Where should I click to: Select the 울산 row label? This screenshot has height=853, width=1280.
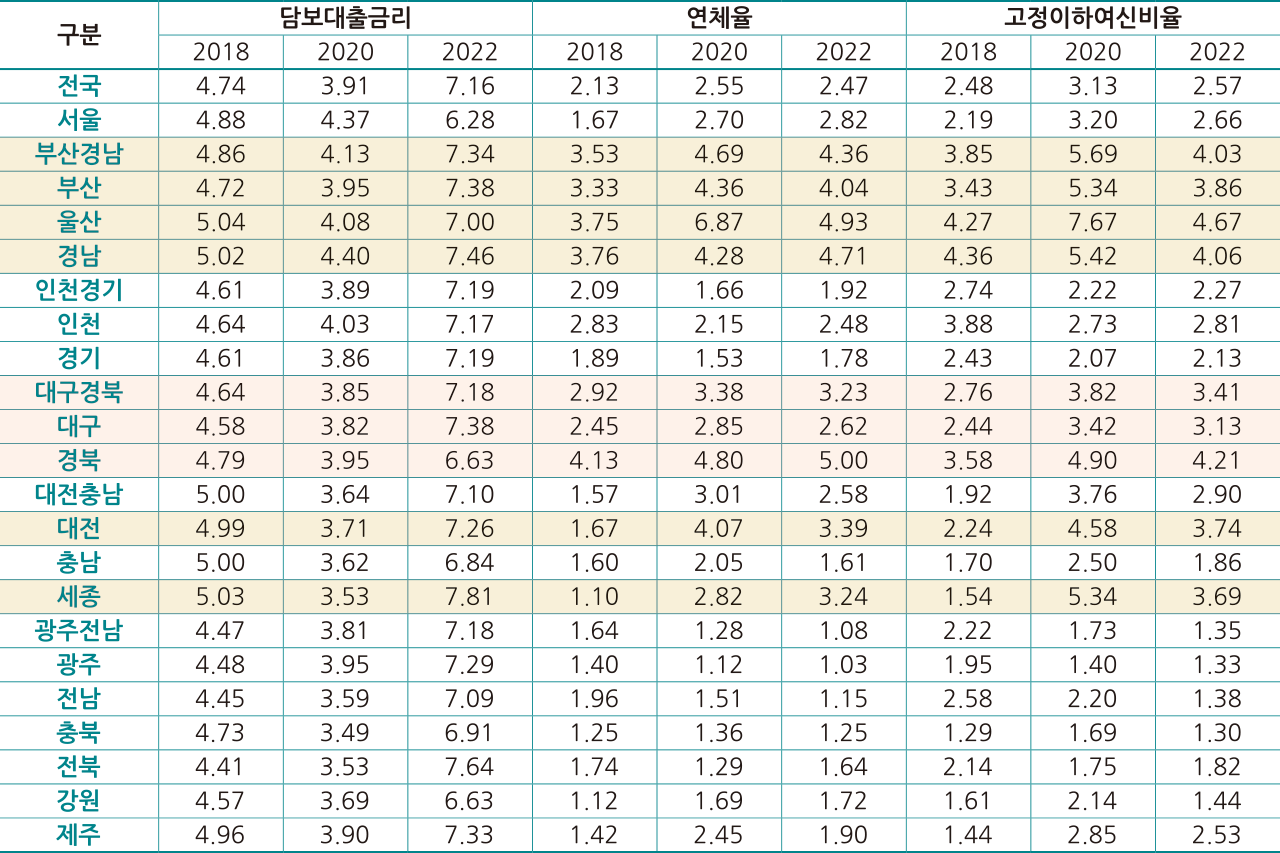(79, 222)
